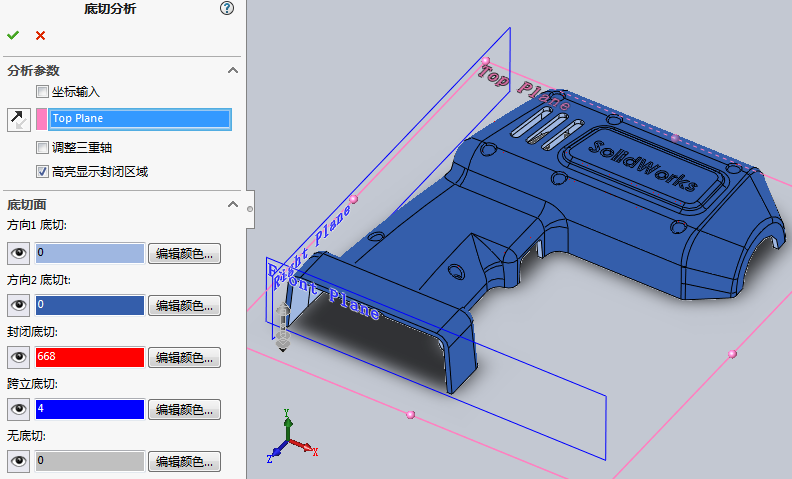Uncheck 高亮显示封闭区域
Screen dimensions: 792x479
(42, 172)
